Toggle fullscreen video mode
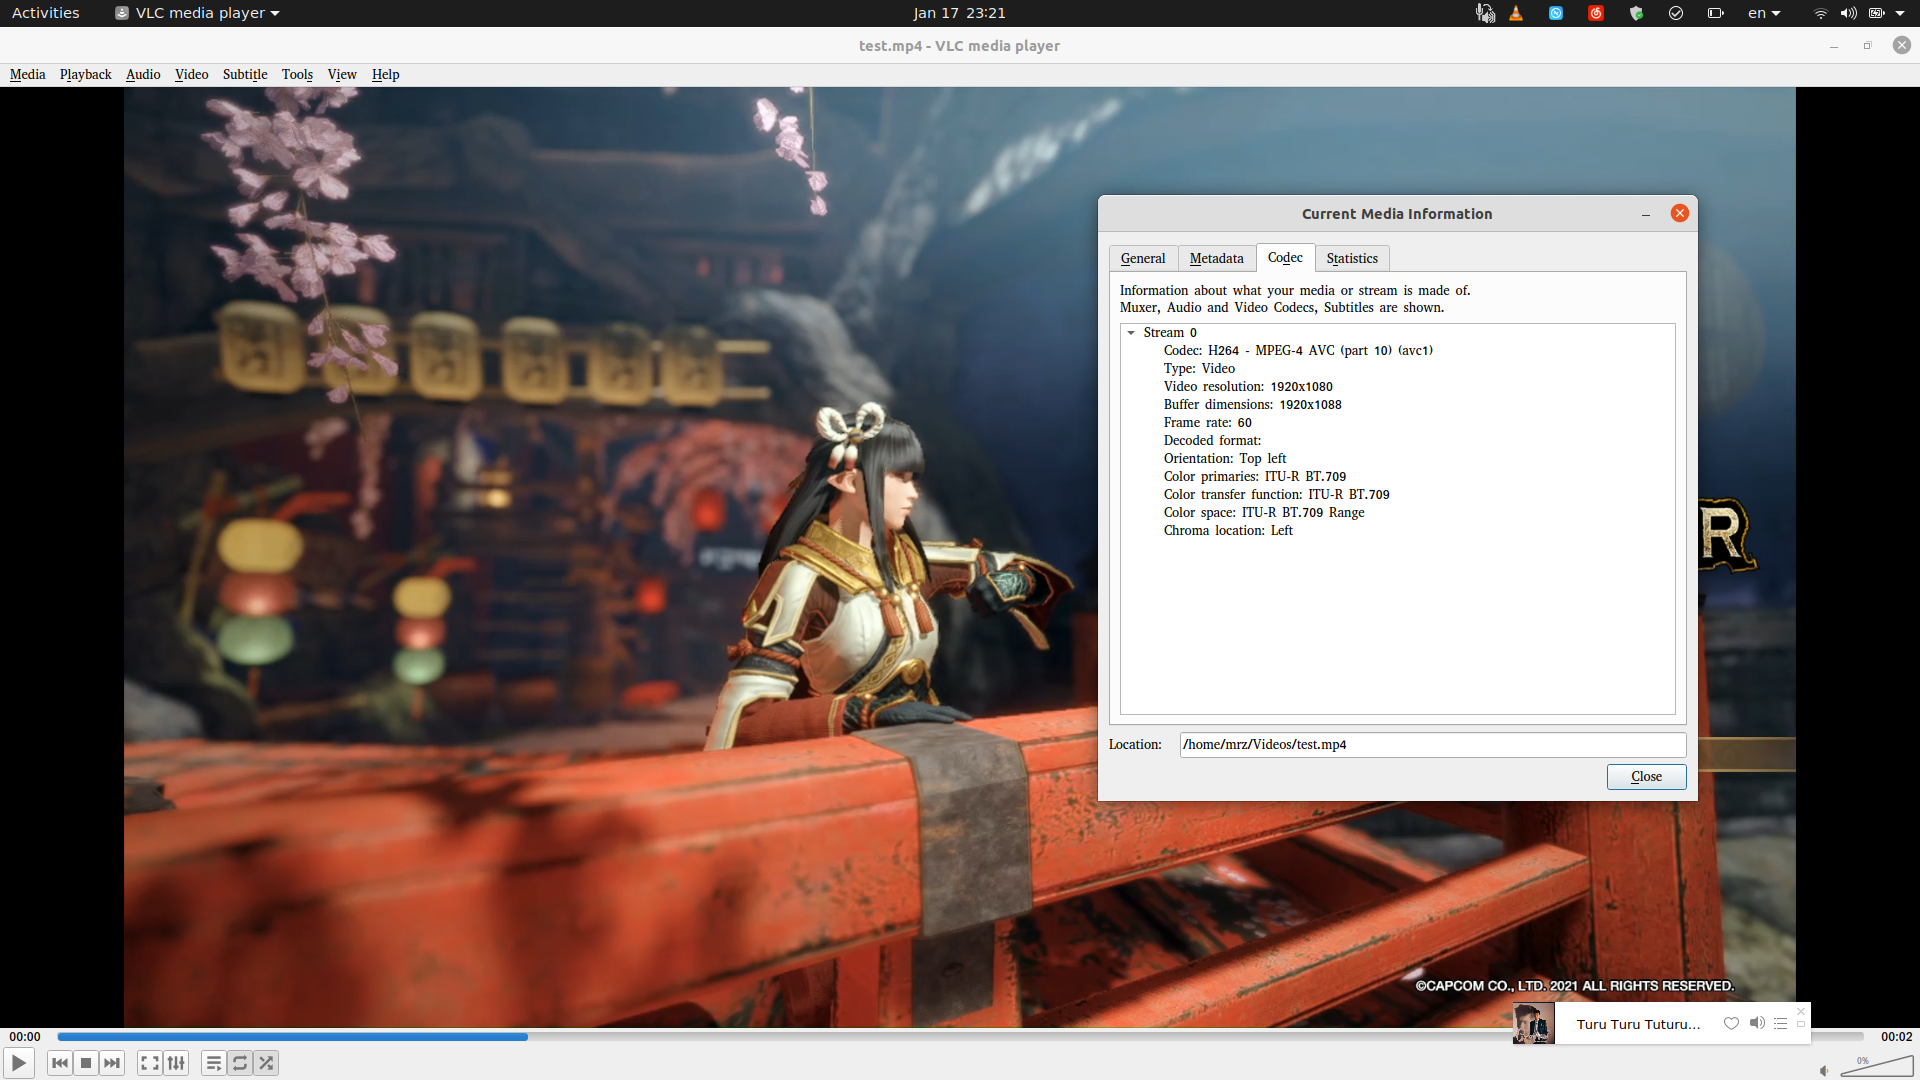This screenshot has width=1920, height=1080. (x=150, y=1063)
